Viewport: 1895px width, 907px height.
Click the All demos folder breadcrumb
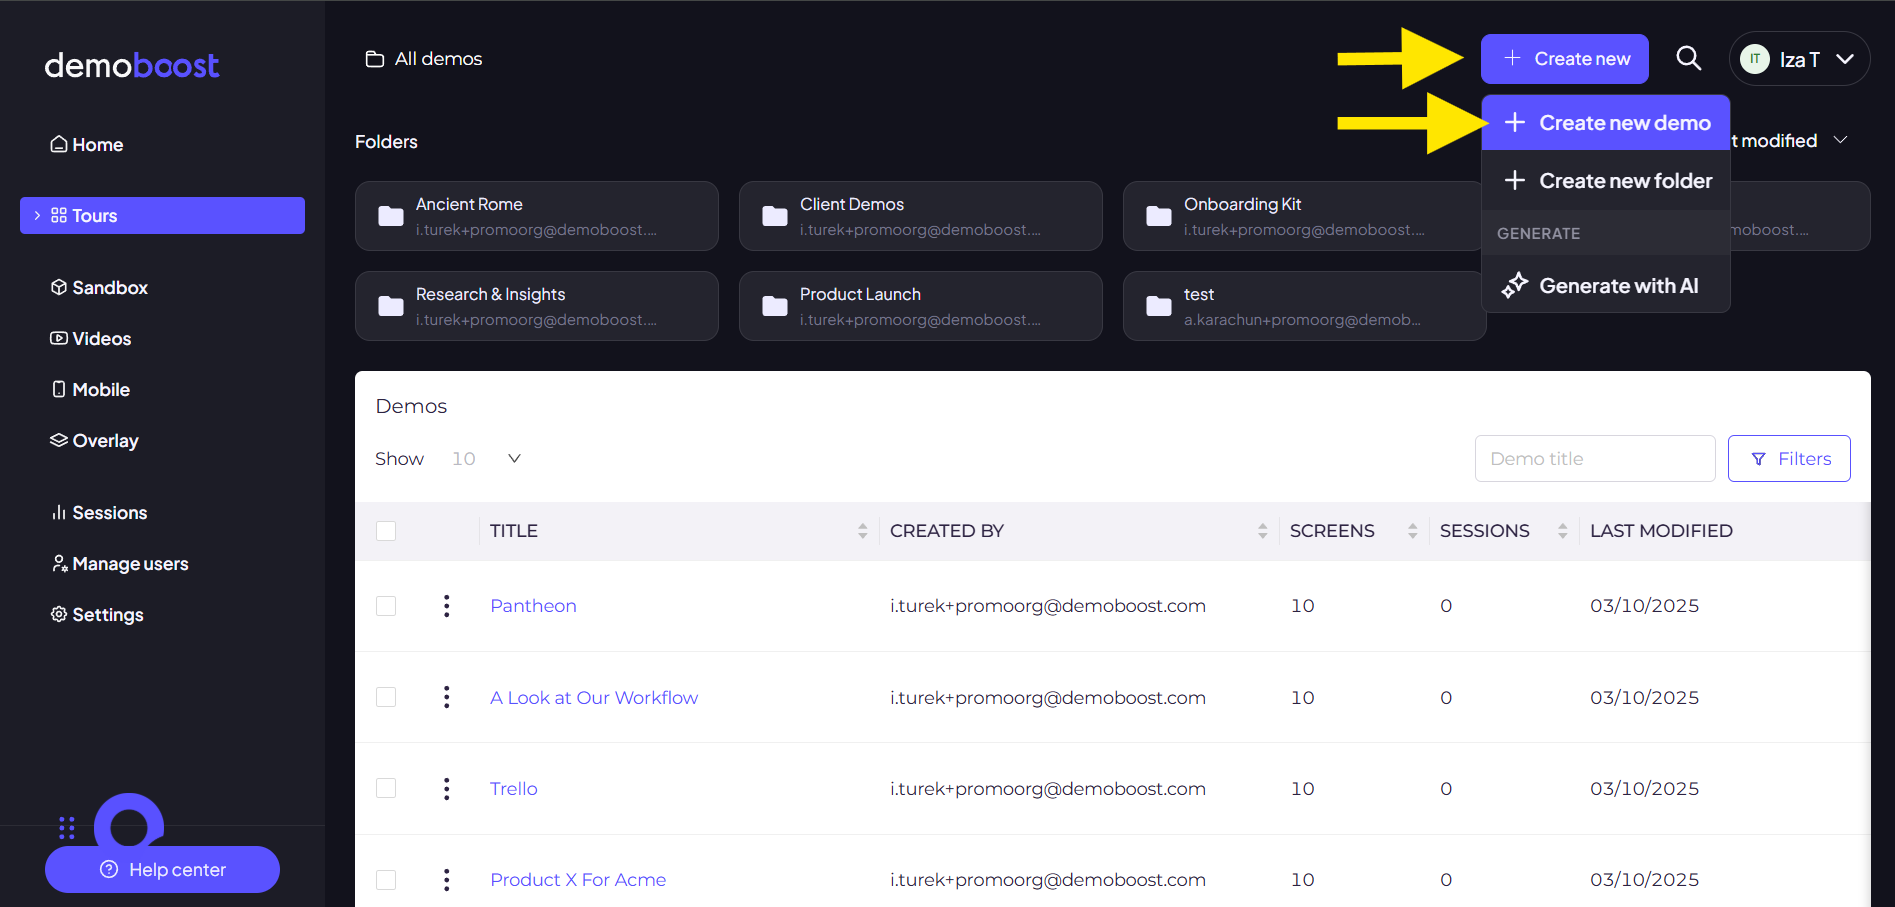click(x=424, y=59)
